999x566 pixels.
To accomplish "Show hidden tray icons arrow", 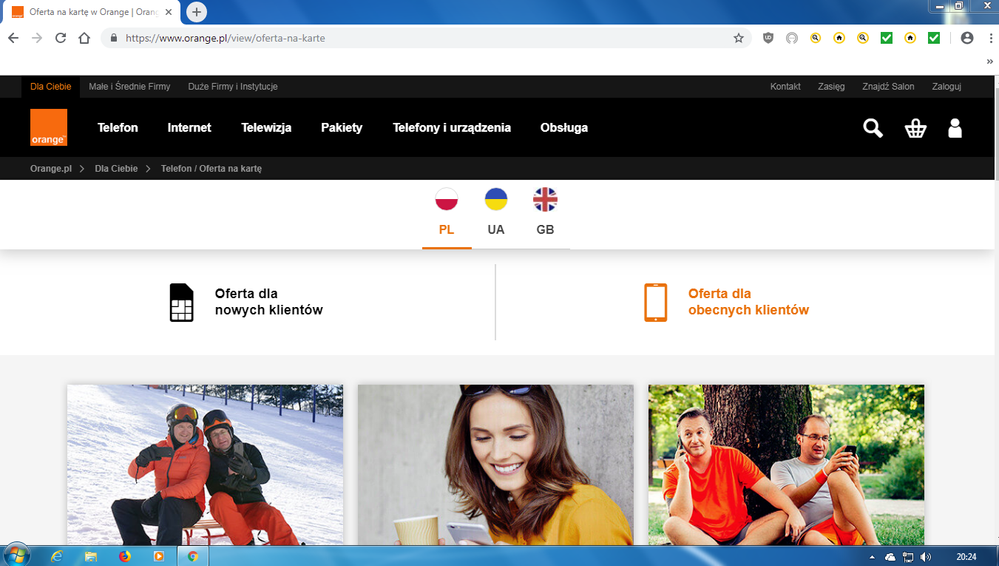I will (872, 557).
